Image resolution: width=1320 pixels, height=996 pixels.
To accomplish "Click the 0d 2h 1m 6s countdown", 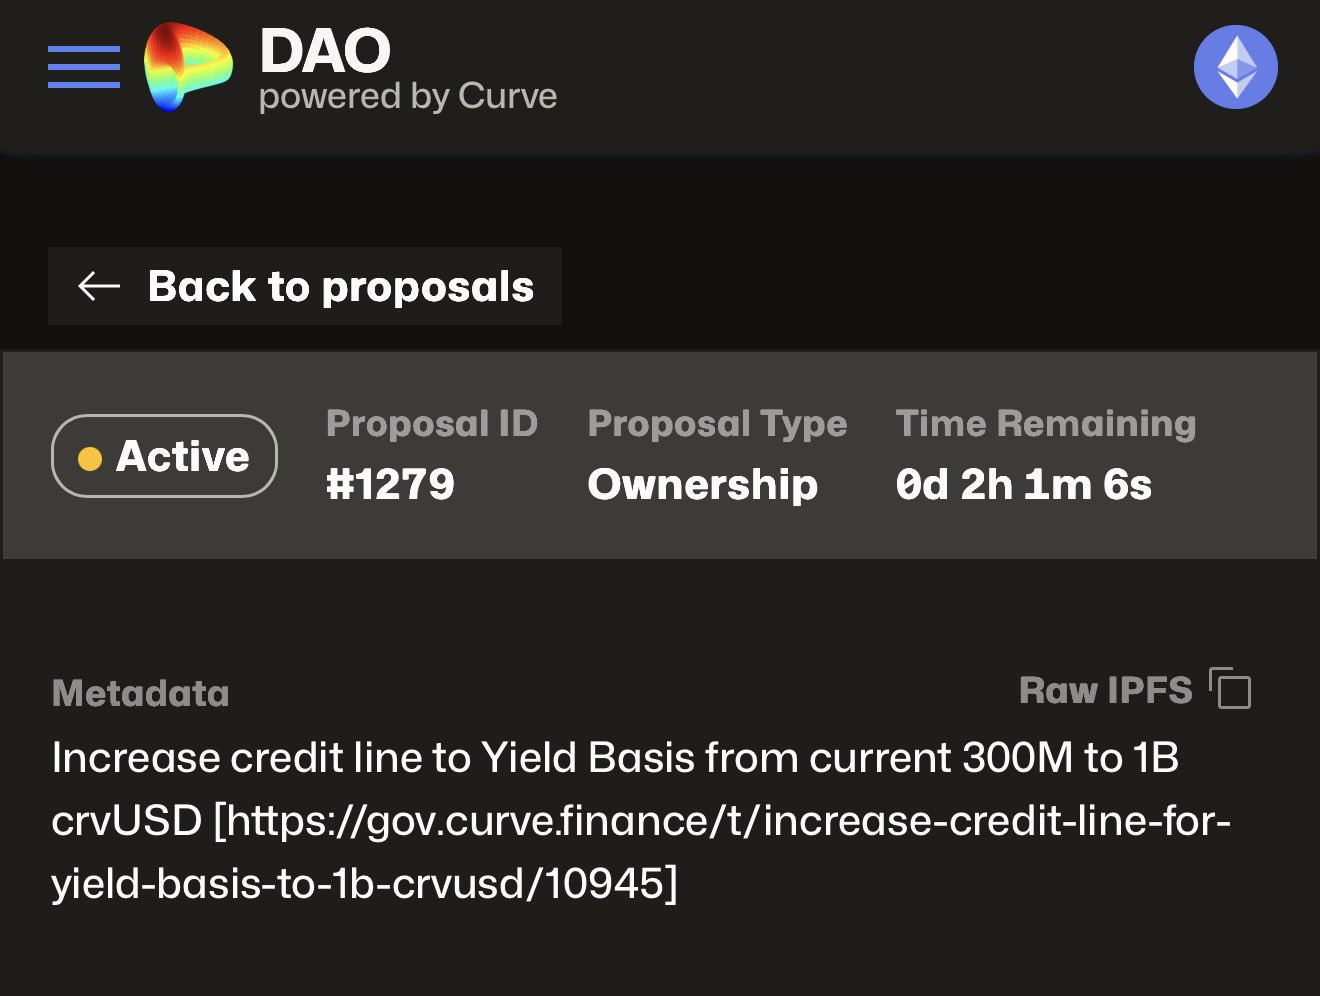I will coord(1023,485).
